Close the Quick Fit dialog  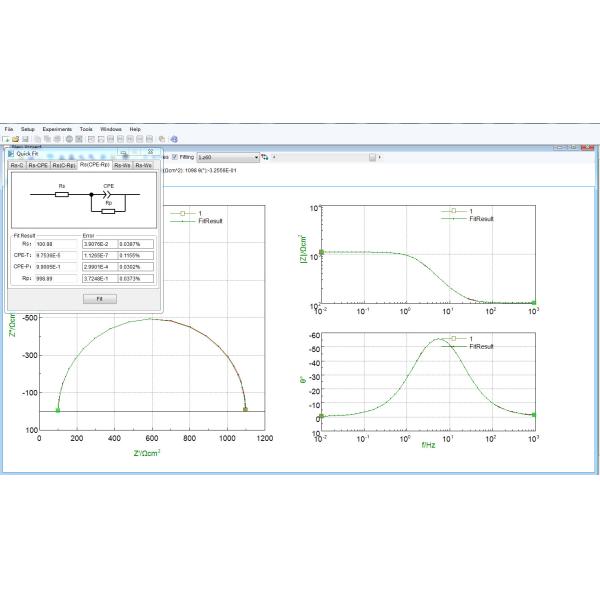tap(151, 153)
